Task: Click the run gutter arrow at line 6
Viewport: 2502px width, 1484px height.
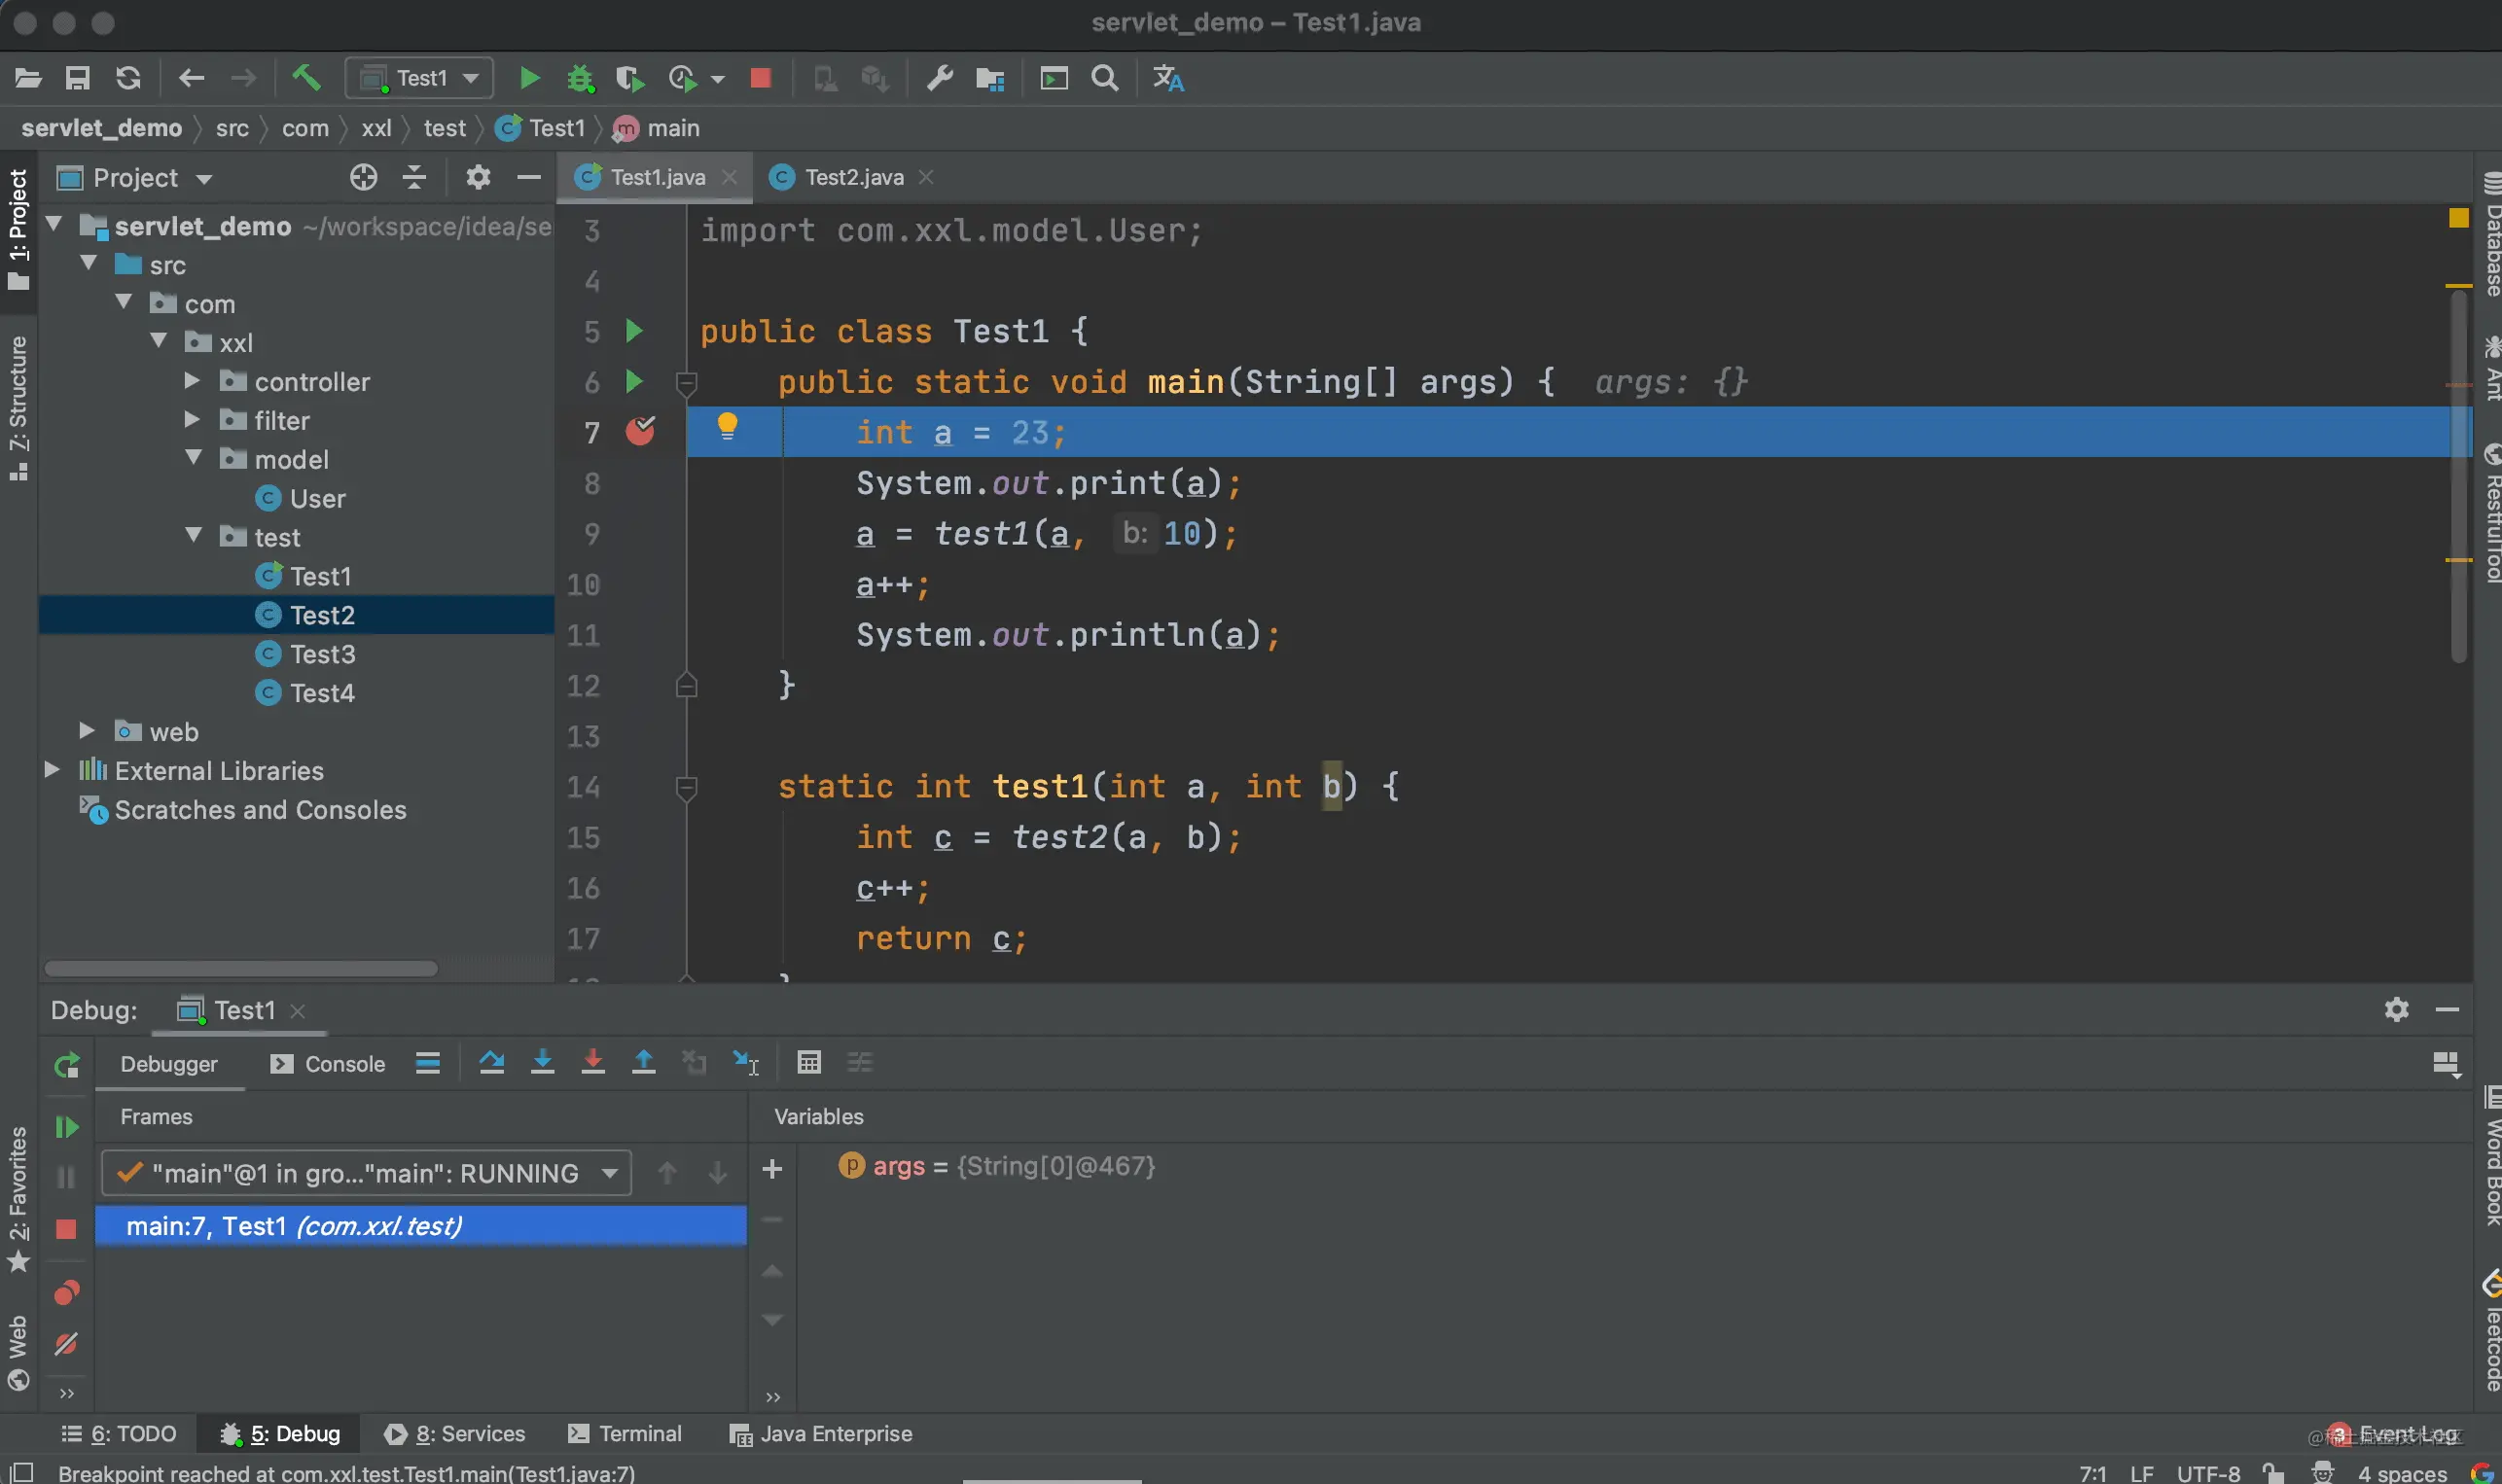Action: click(x=633, y=381)
